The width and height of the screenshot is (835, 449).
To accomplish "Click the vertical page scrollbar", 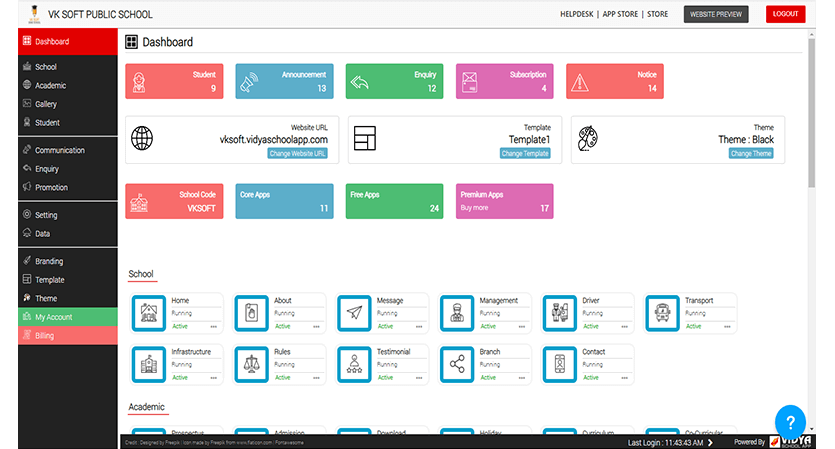I will click(x=812, y=113).
